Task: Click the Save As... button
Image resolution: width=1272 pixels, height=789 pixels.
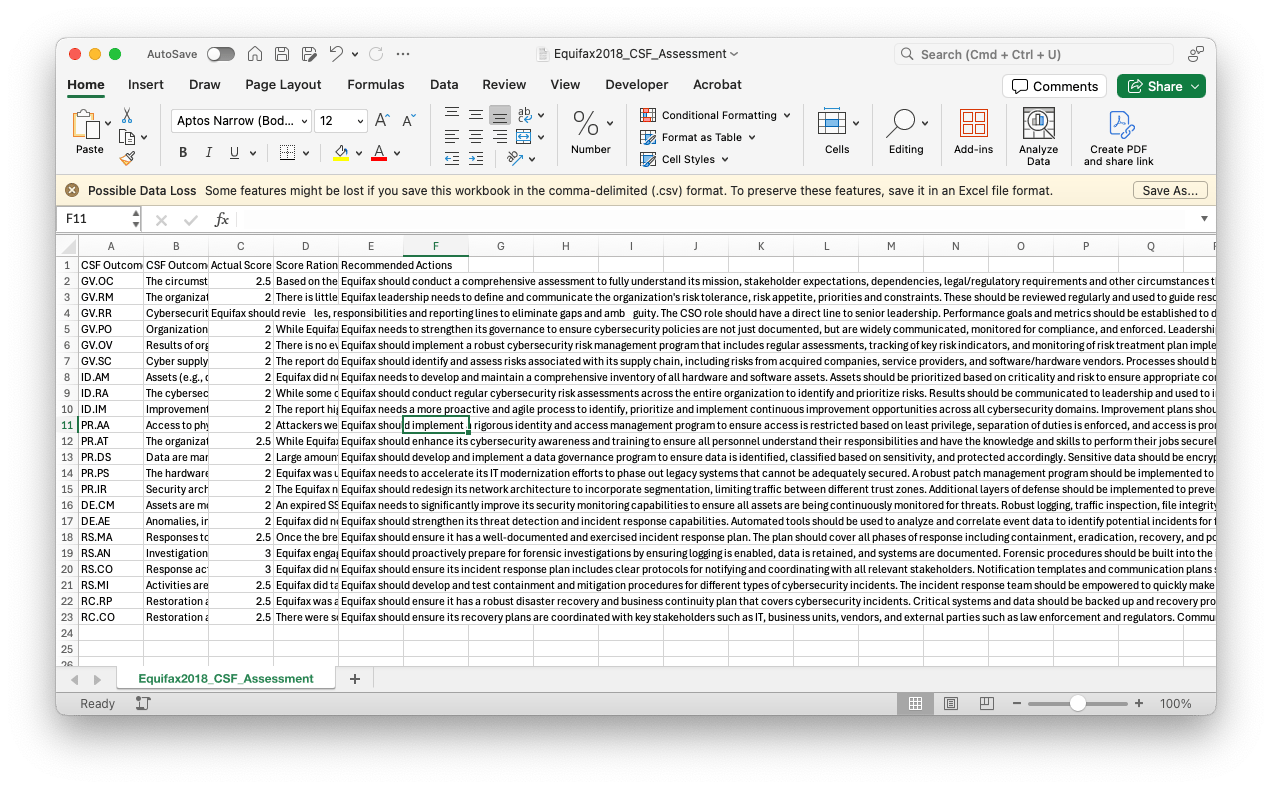Action: [1170, 190]
